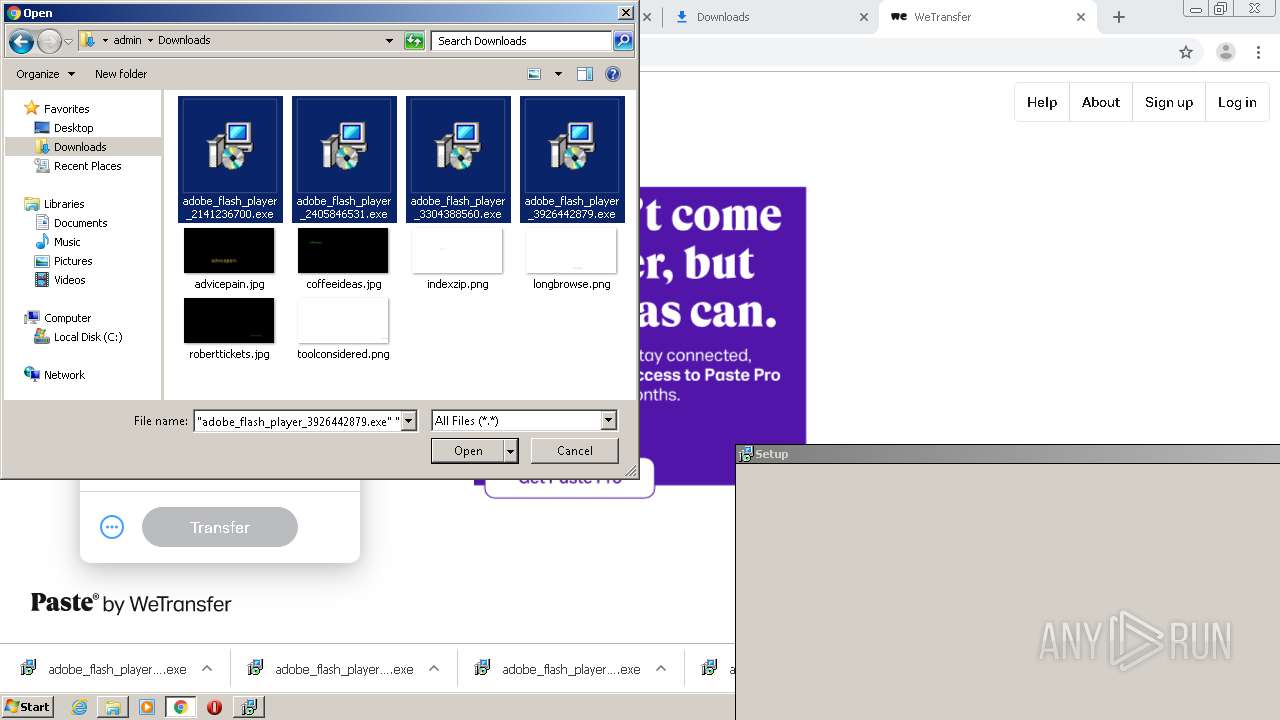Open Desktop in navigation pane
This screenshot has height=720, width=1280.
(x=73, y=128)
